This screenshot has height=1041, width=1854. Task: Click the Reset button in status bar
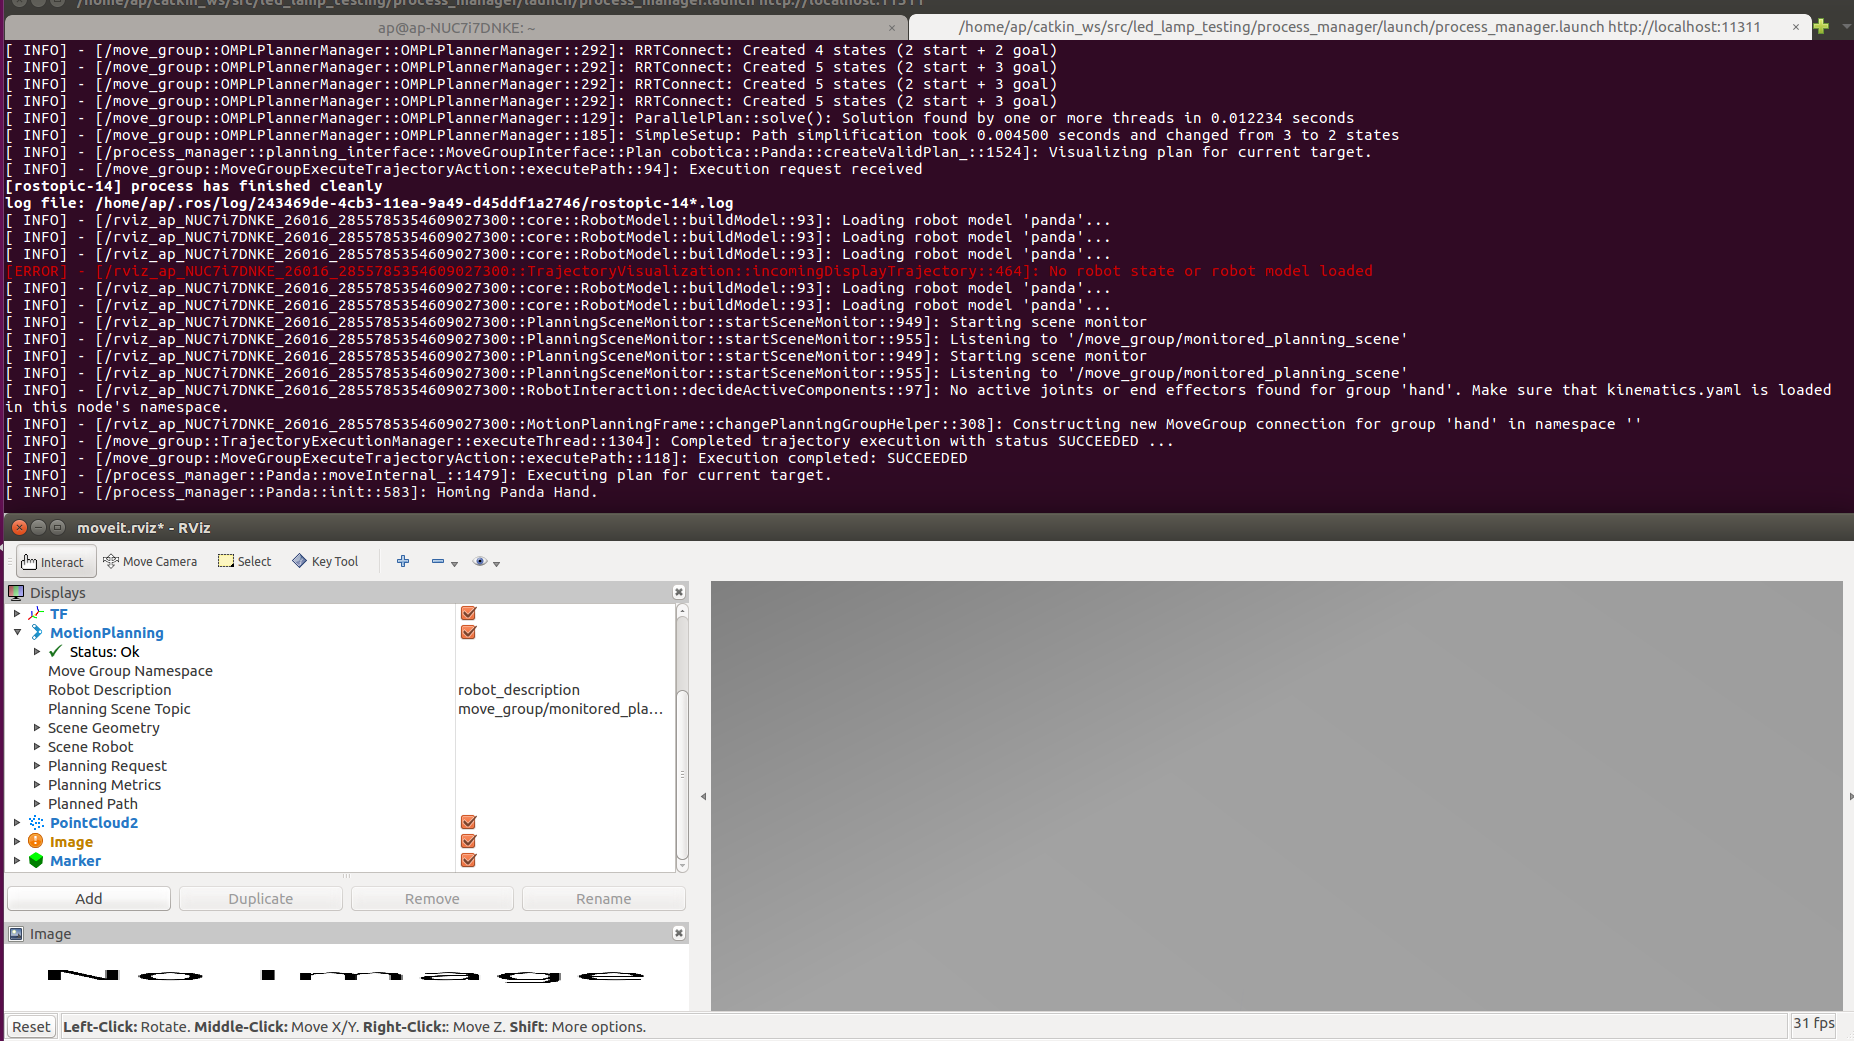pos(31,1027)
